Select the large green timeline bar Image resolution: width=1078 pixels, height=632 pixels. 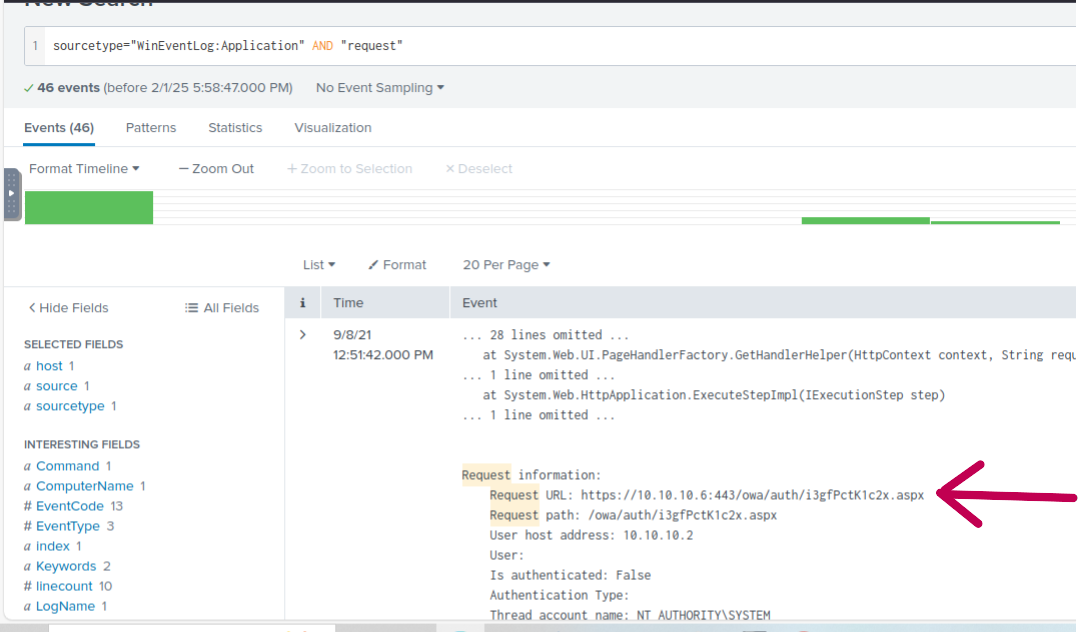tap(89, 208)
